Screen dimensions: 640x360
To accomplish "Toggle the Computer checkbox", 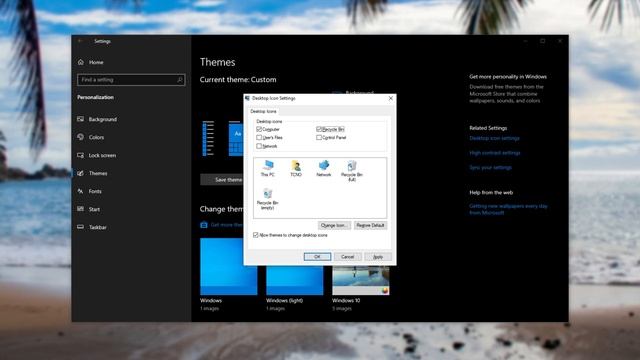I will point(259,129).
